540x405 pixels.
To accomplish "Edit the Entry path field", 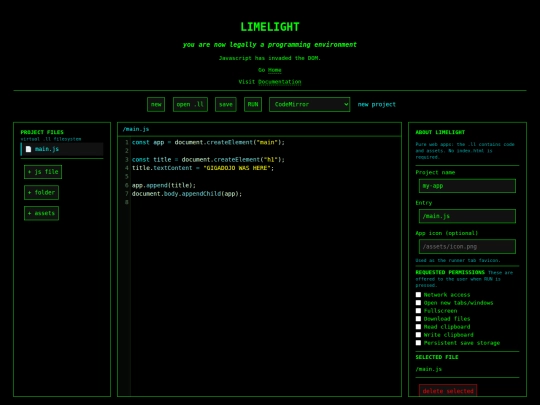I will click(x=467, y=216).
